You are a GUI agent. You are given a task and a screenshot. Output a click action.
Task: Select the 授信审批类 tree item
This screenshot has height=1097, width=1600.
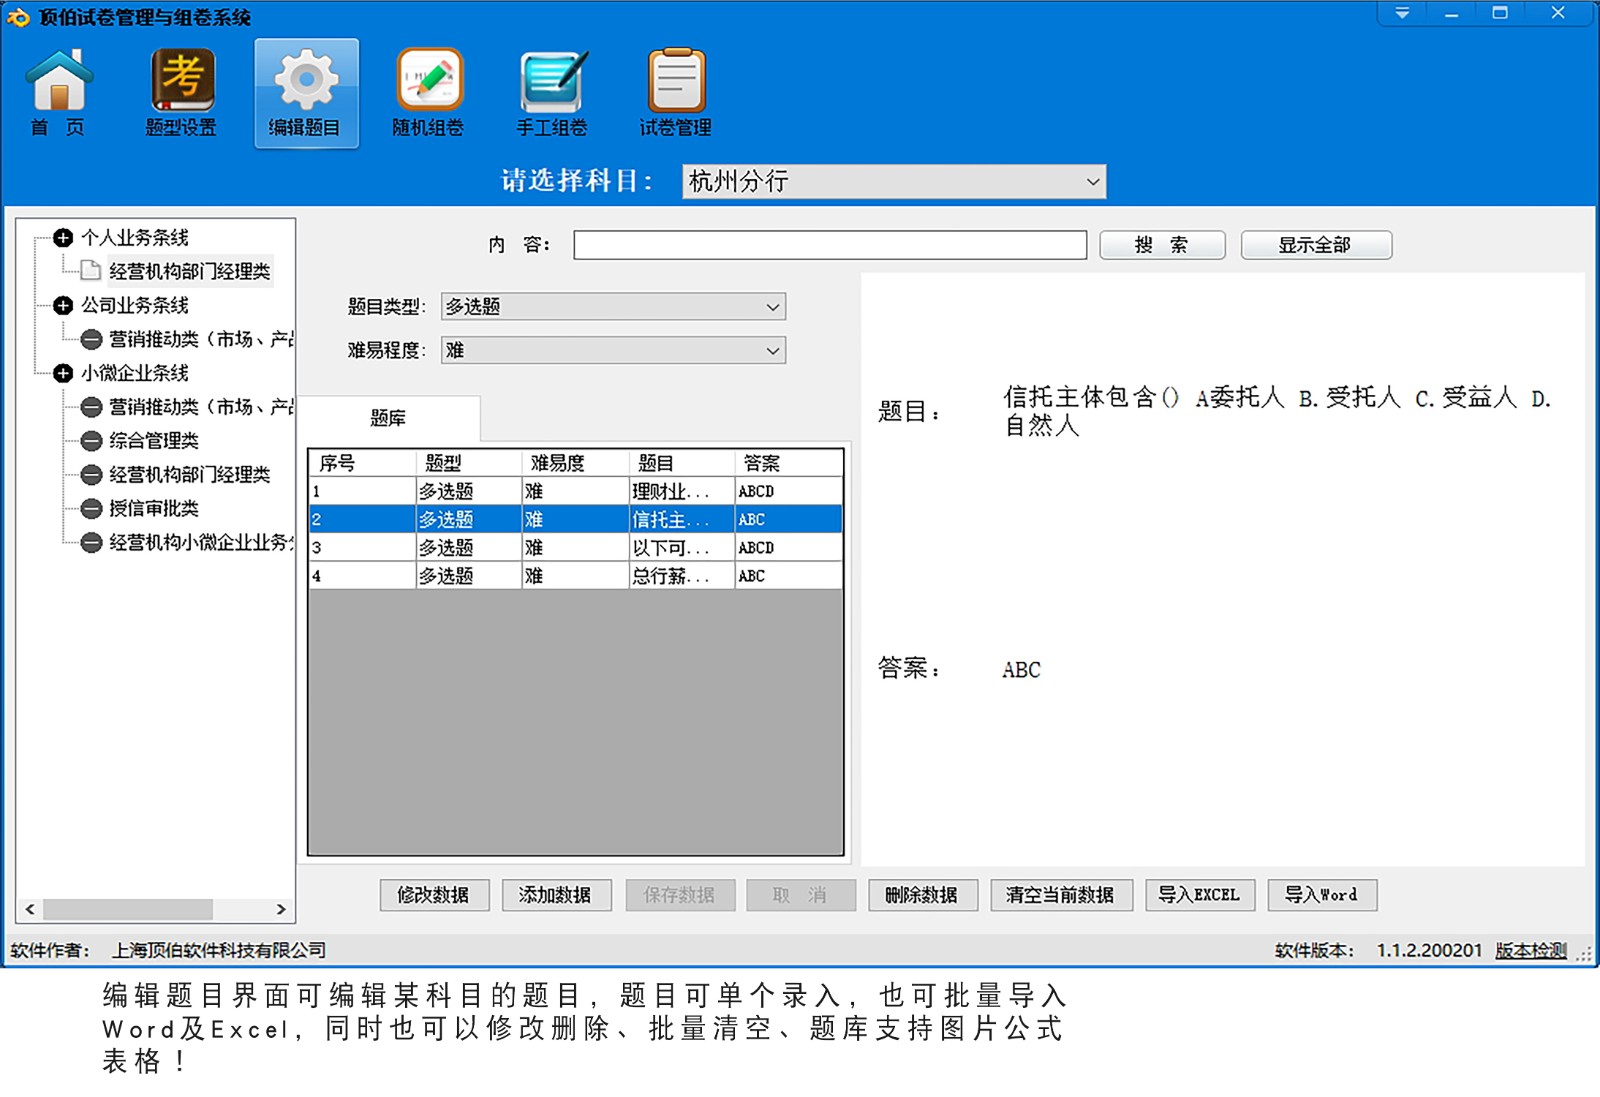153,509
